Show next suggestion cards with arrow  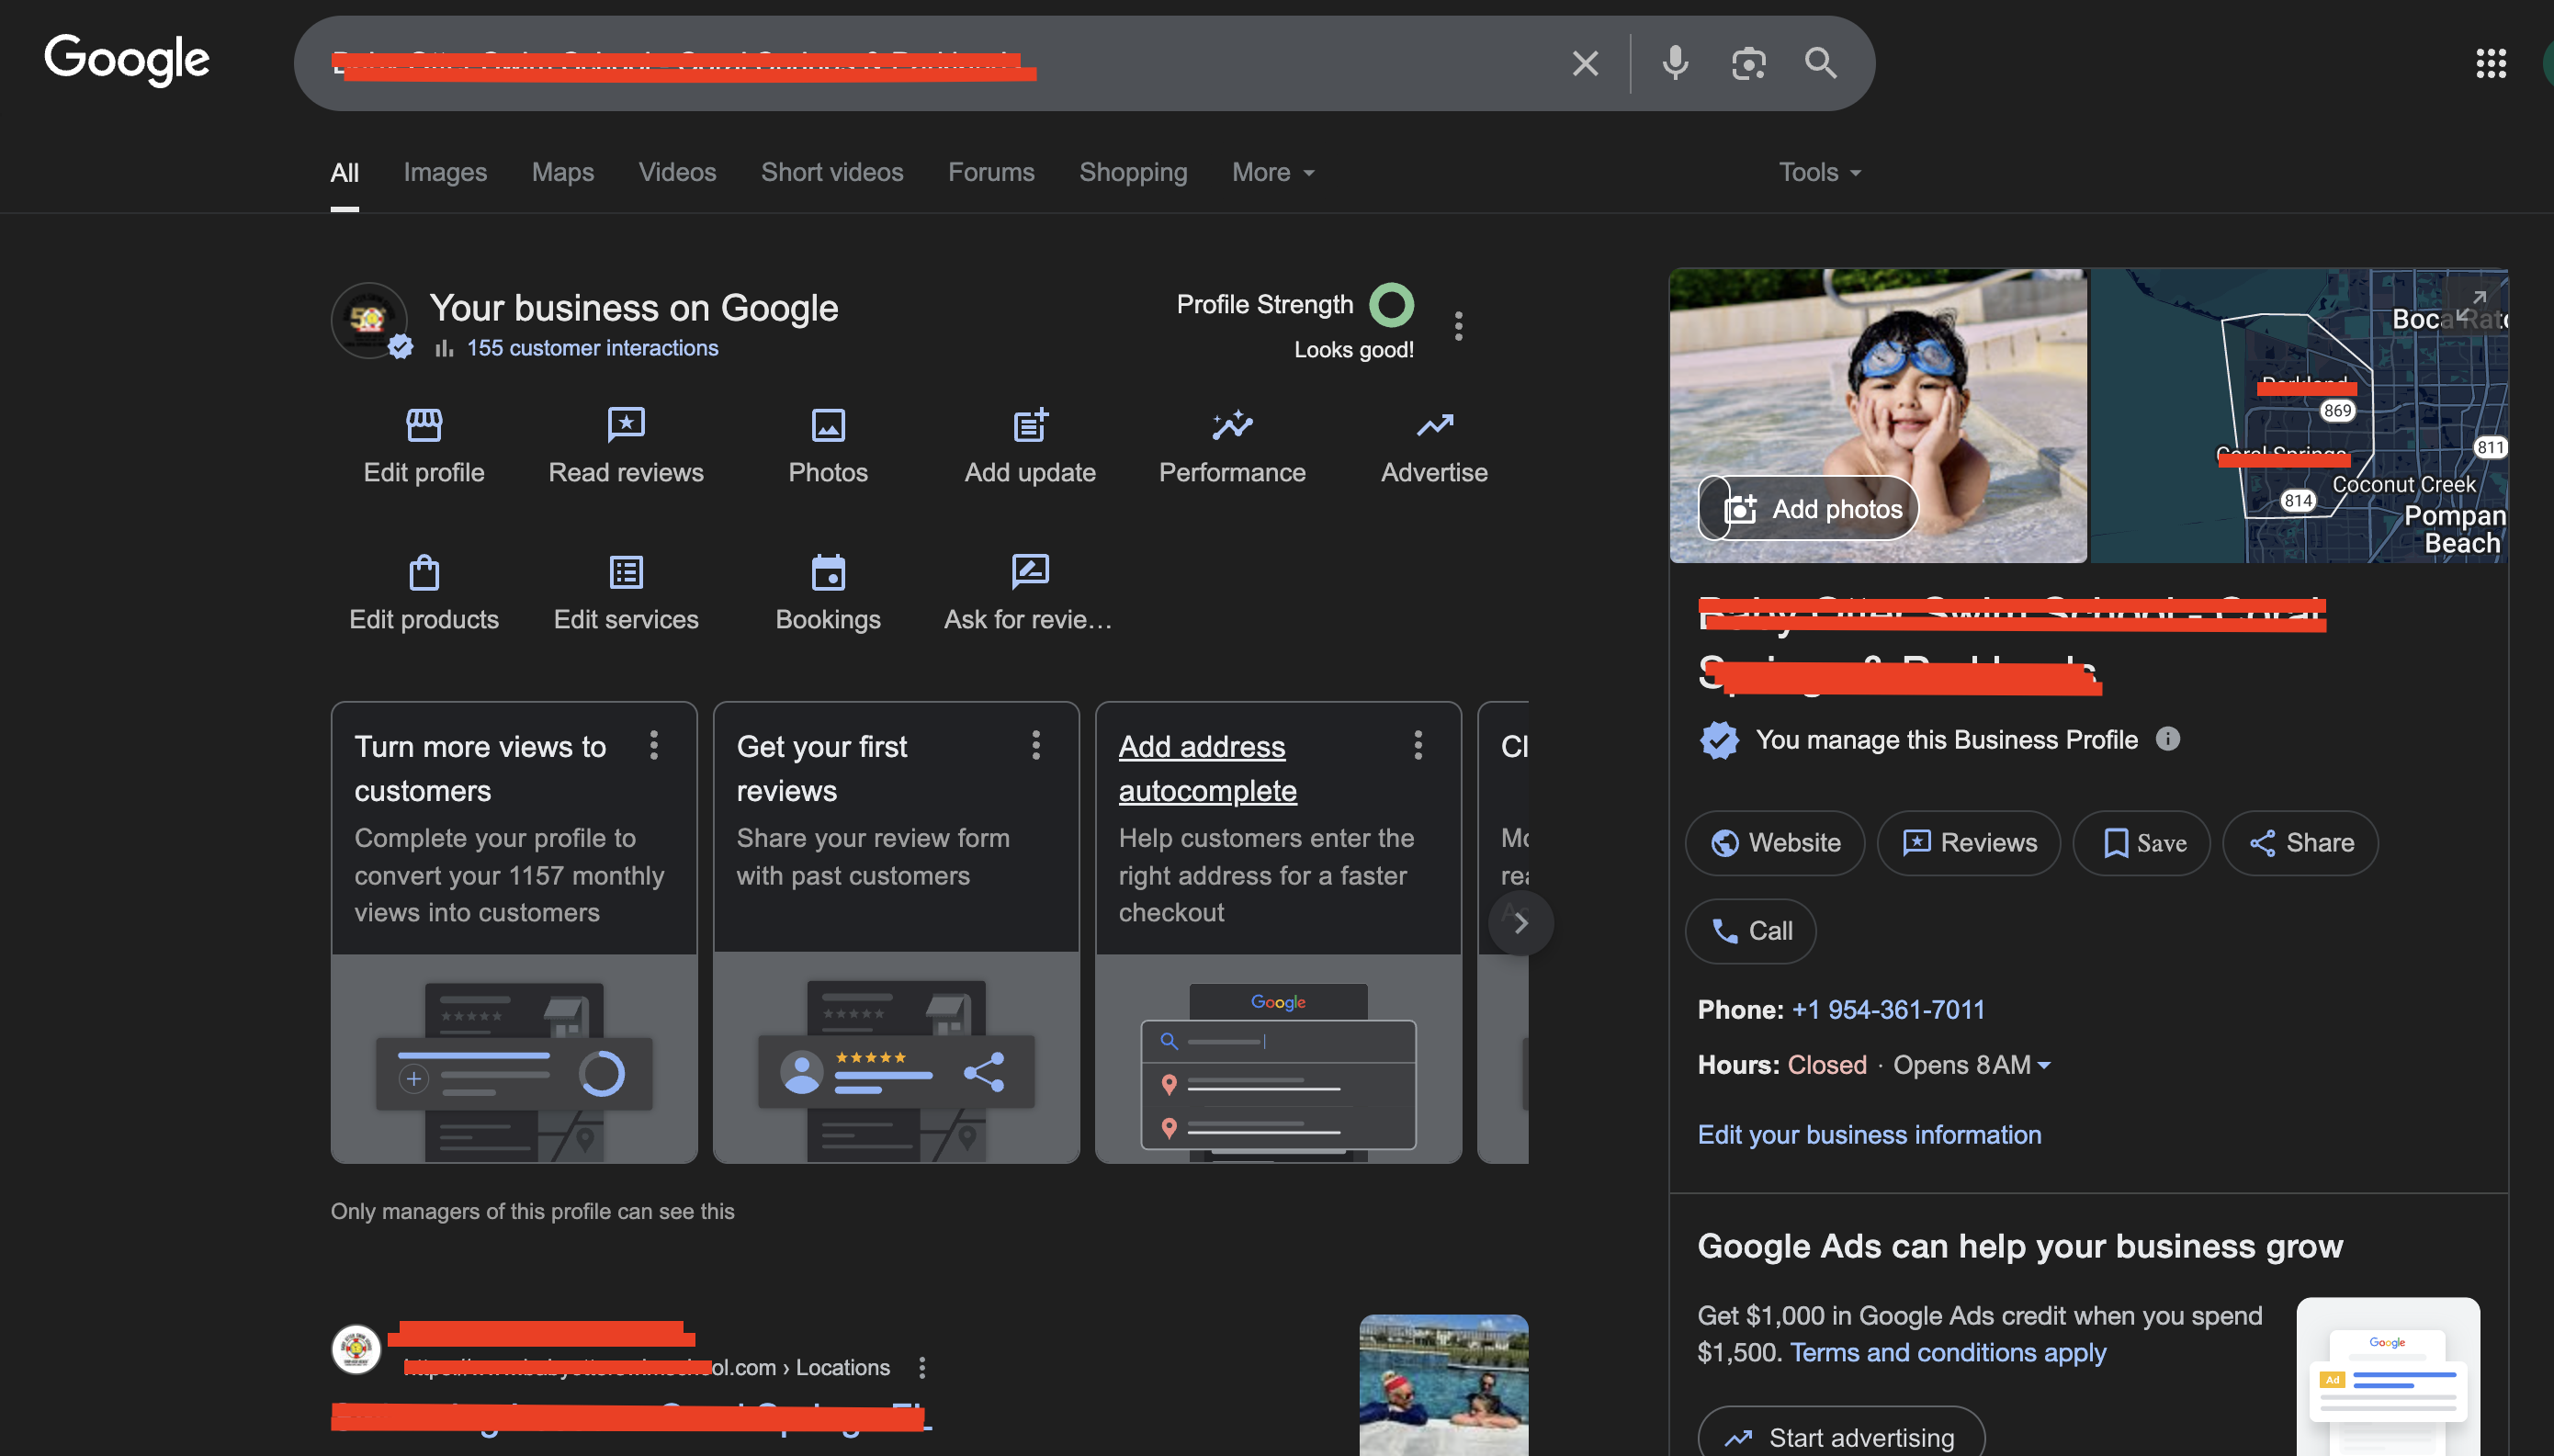(x=1520, y=922)
